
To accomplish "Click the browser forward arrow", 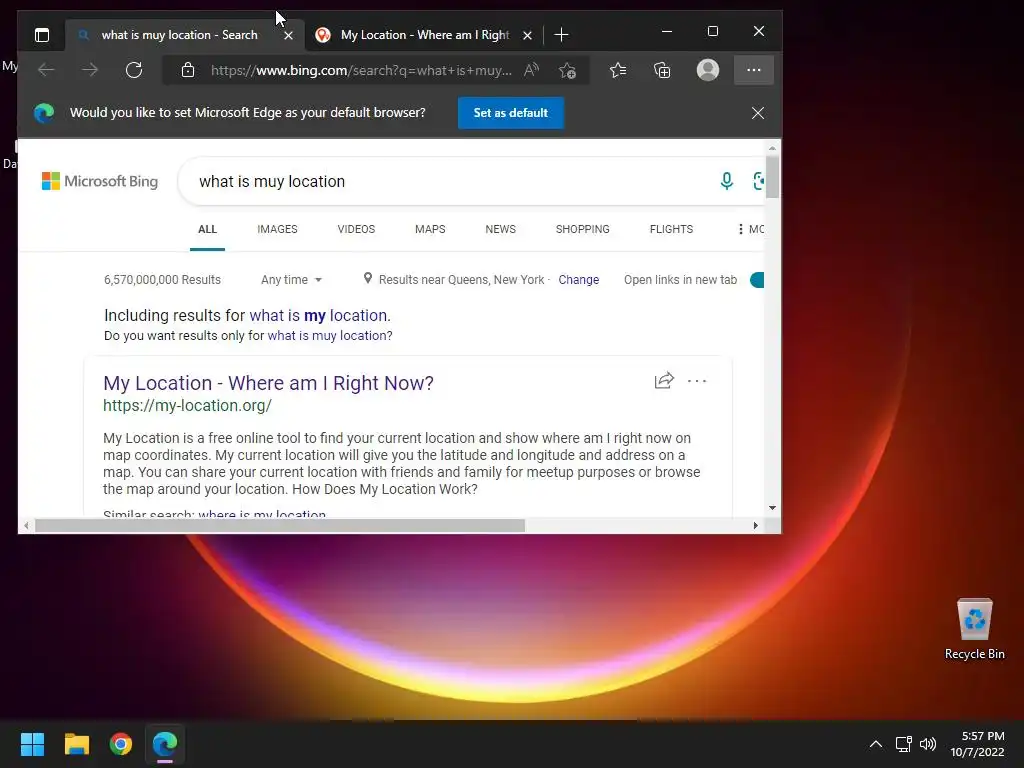I will [x=90, y=70].
